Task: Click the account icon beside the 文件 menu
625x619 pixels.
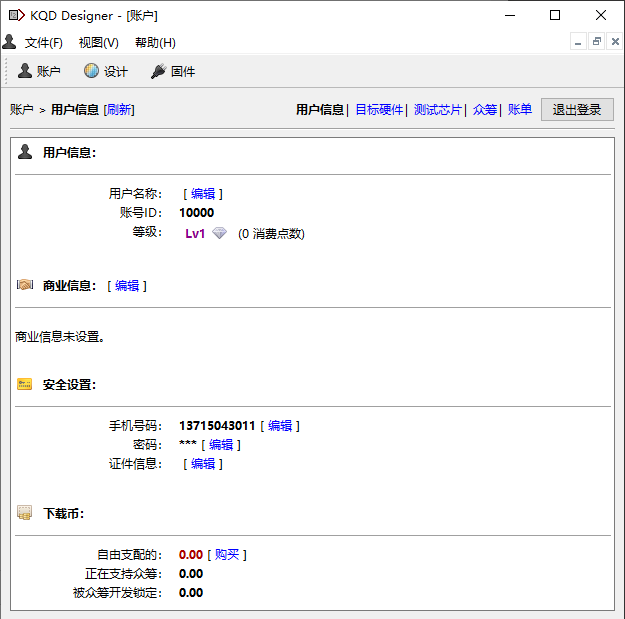Action: [x=9, y=42]
